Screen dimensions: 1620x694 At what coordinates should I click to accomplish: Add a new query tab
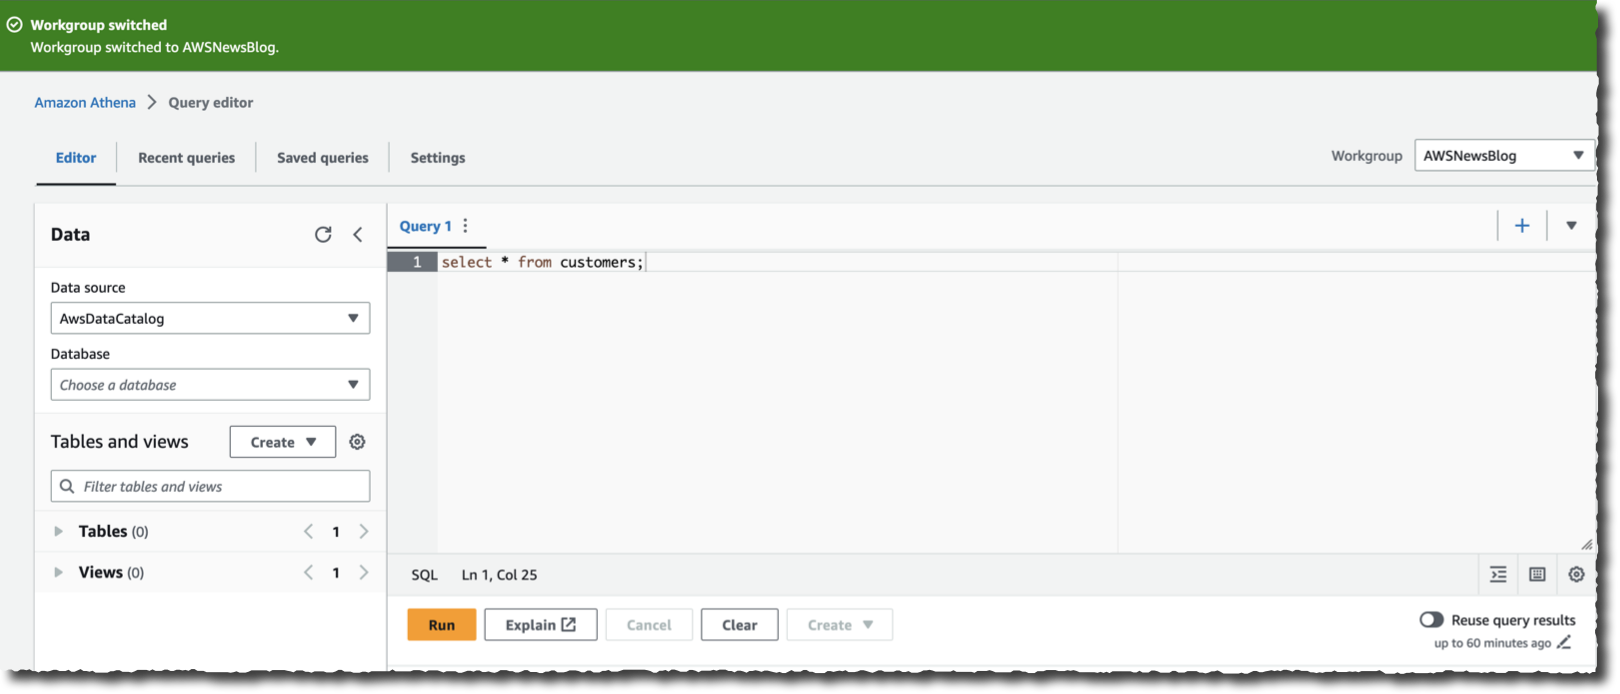click(x=1522, y=226)
